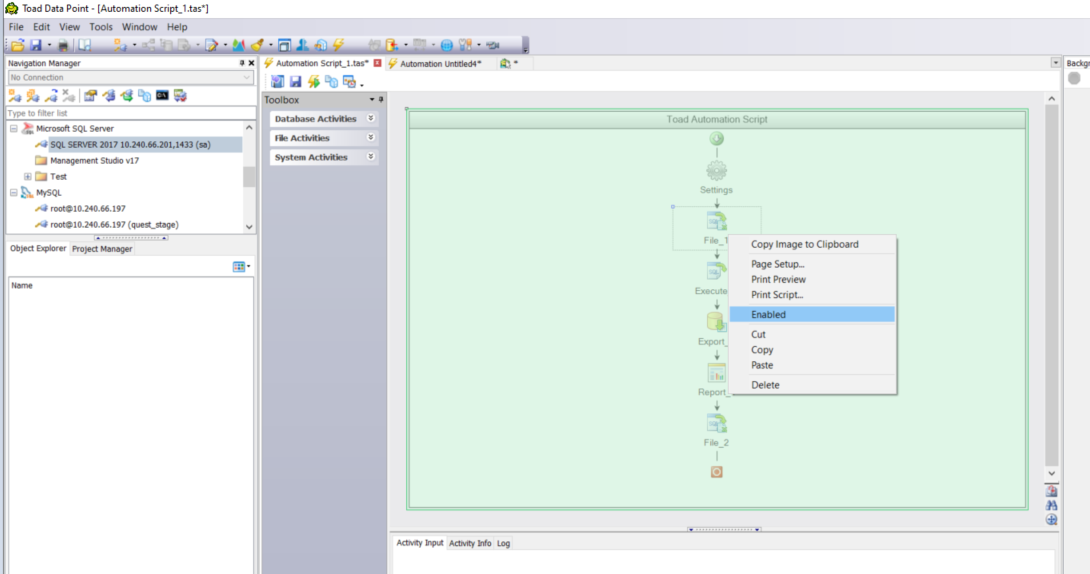Select the Execute script activity icon
The width and height of the screenshot is (1090, 574).
(716, 271)
